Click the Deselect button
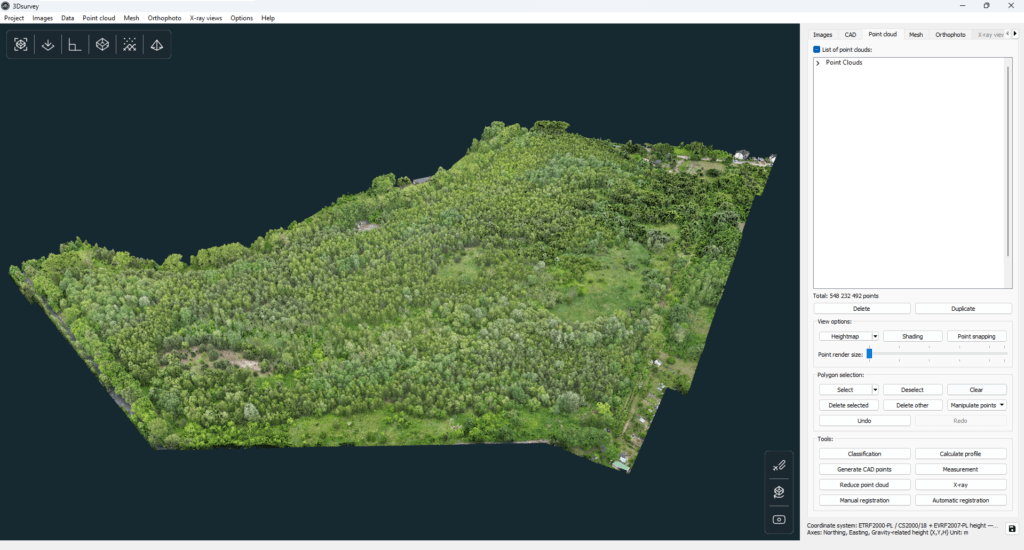The image size is (1024, 550). tap(912, 390)
